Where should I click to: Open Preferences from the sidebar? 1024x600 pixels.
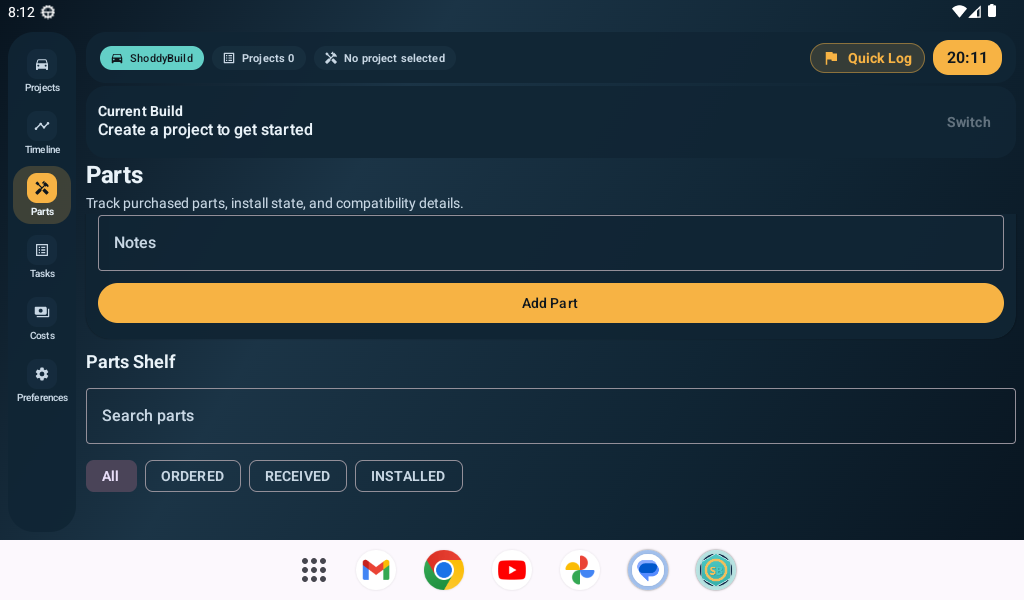click(42, 383)
